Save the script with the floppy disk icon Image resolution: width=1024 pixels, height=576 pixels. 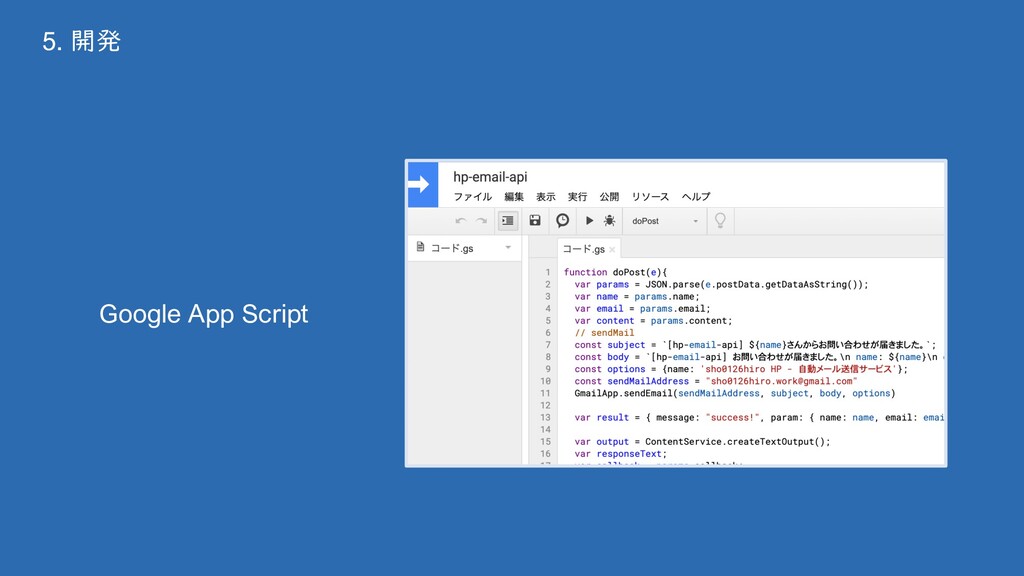coord(535,221)
